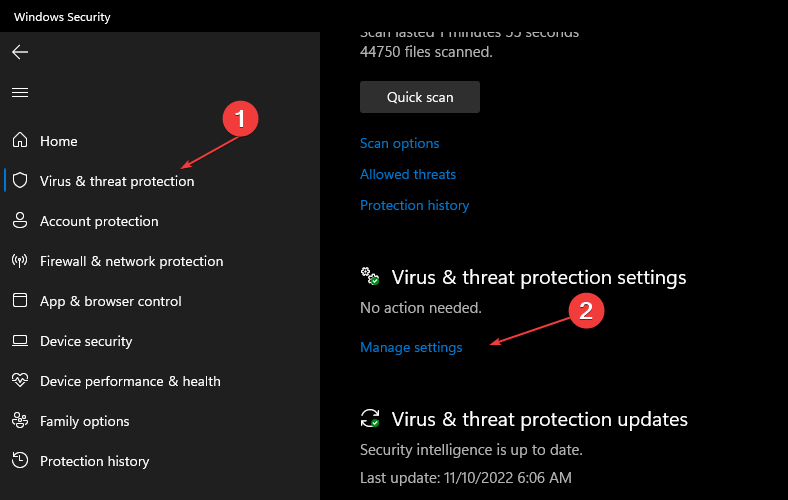Image resolution: width=788 pixels, height=500 pixels.
Task: Open the Allowed threats link
Action: pyautogui.click(x=408, y=174)
